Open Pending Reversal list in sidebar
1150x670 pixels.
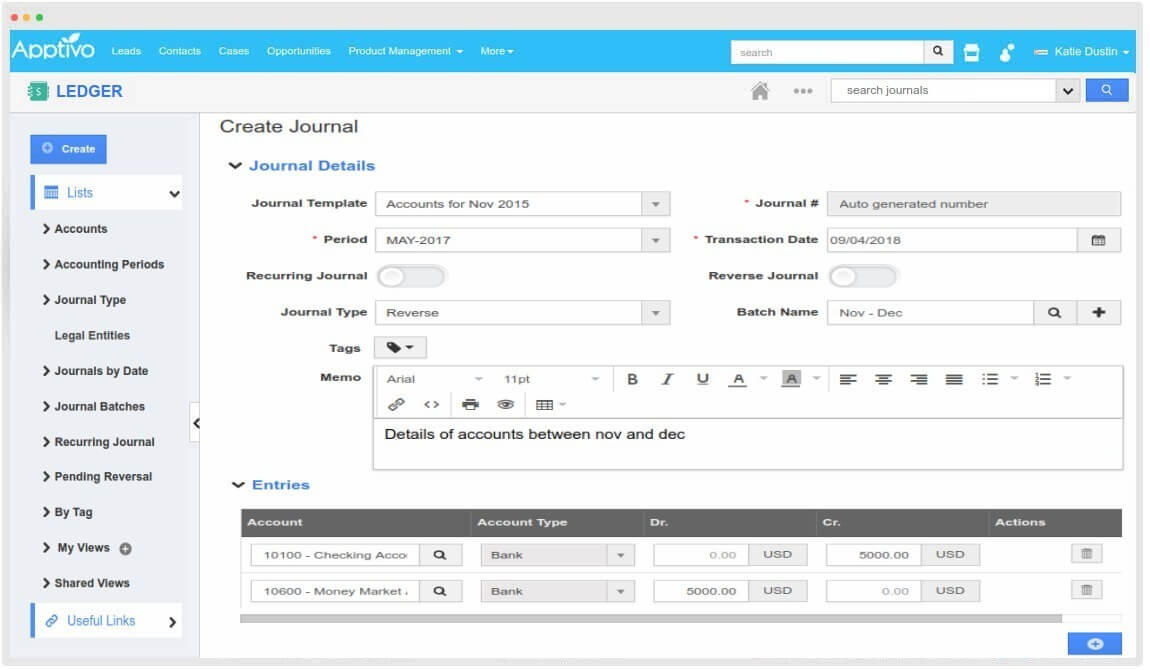coord(103,477)
